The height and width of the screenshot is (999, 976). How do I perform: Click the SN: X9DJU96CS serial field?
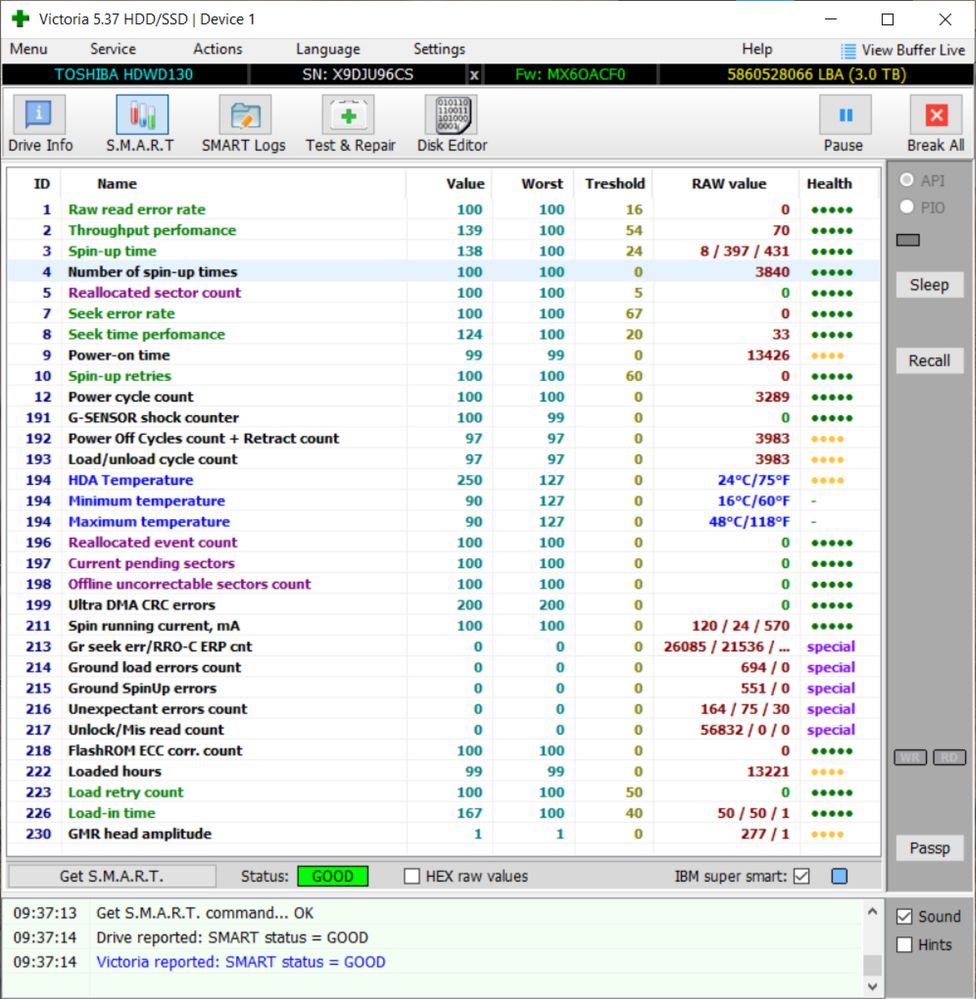[358, 75]
